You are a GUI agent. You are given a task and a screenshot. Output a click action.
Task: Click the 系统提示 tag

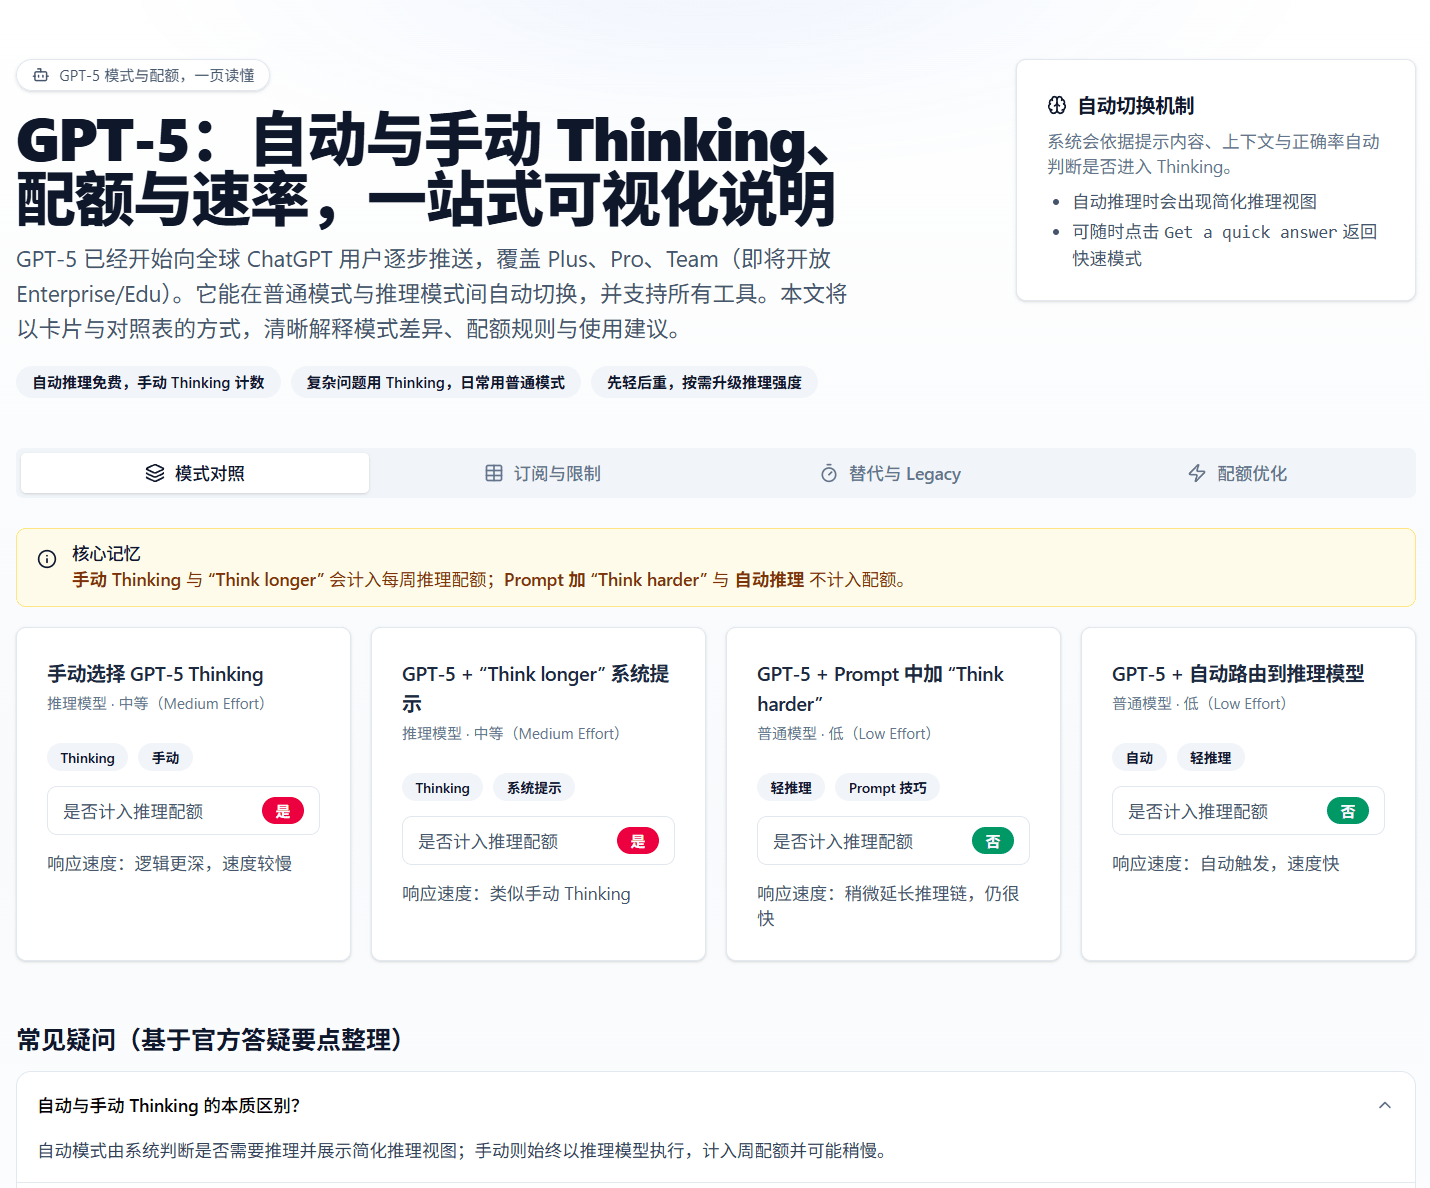coord(534,787)
